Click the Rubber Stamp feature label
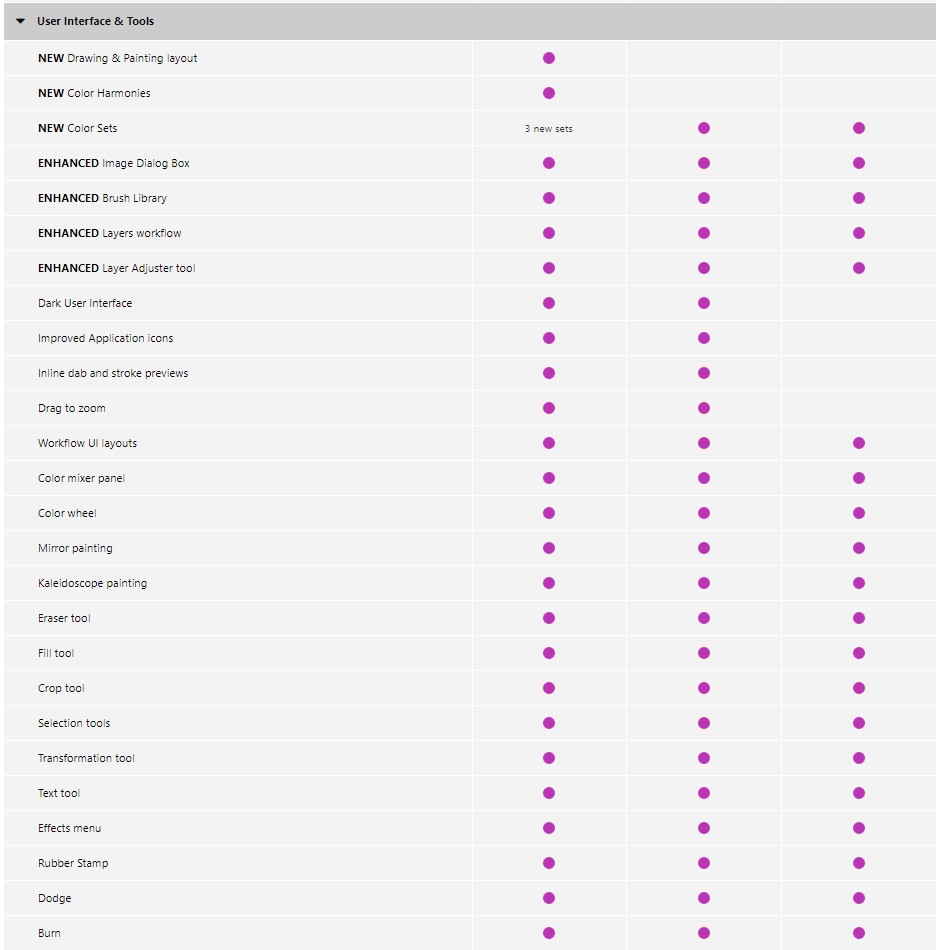This screenshot has width=941, height=950. [73, 863]
